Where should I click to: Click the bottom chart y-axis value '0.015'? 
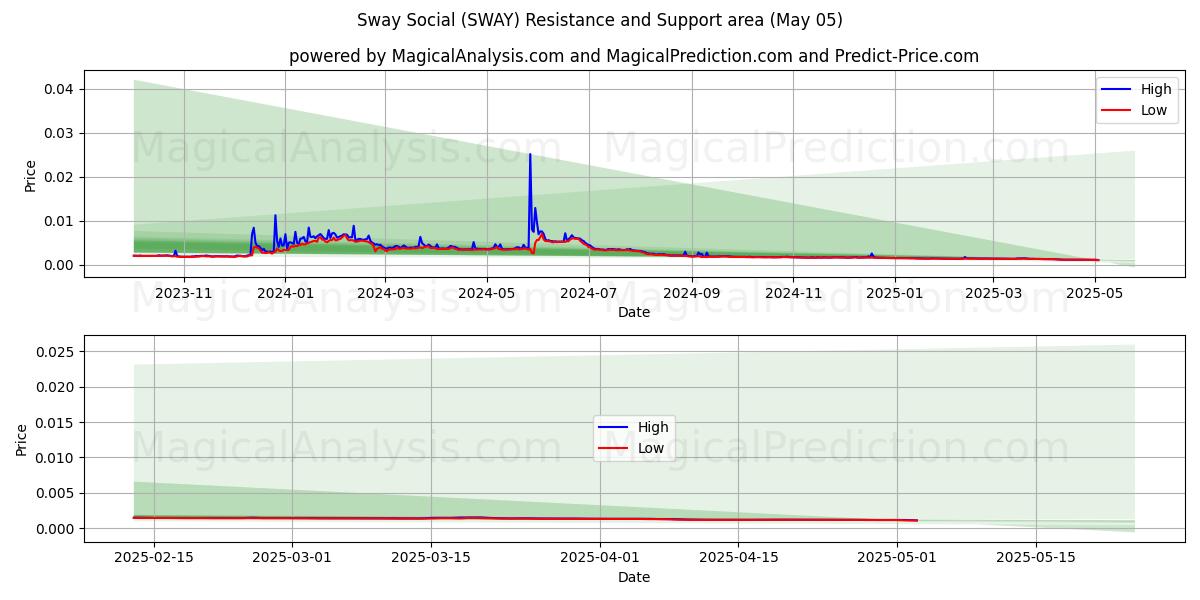55,423
